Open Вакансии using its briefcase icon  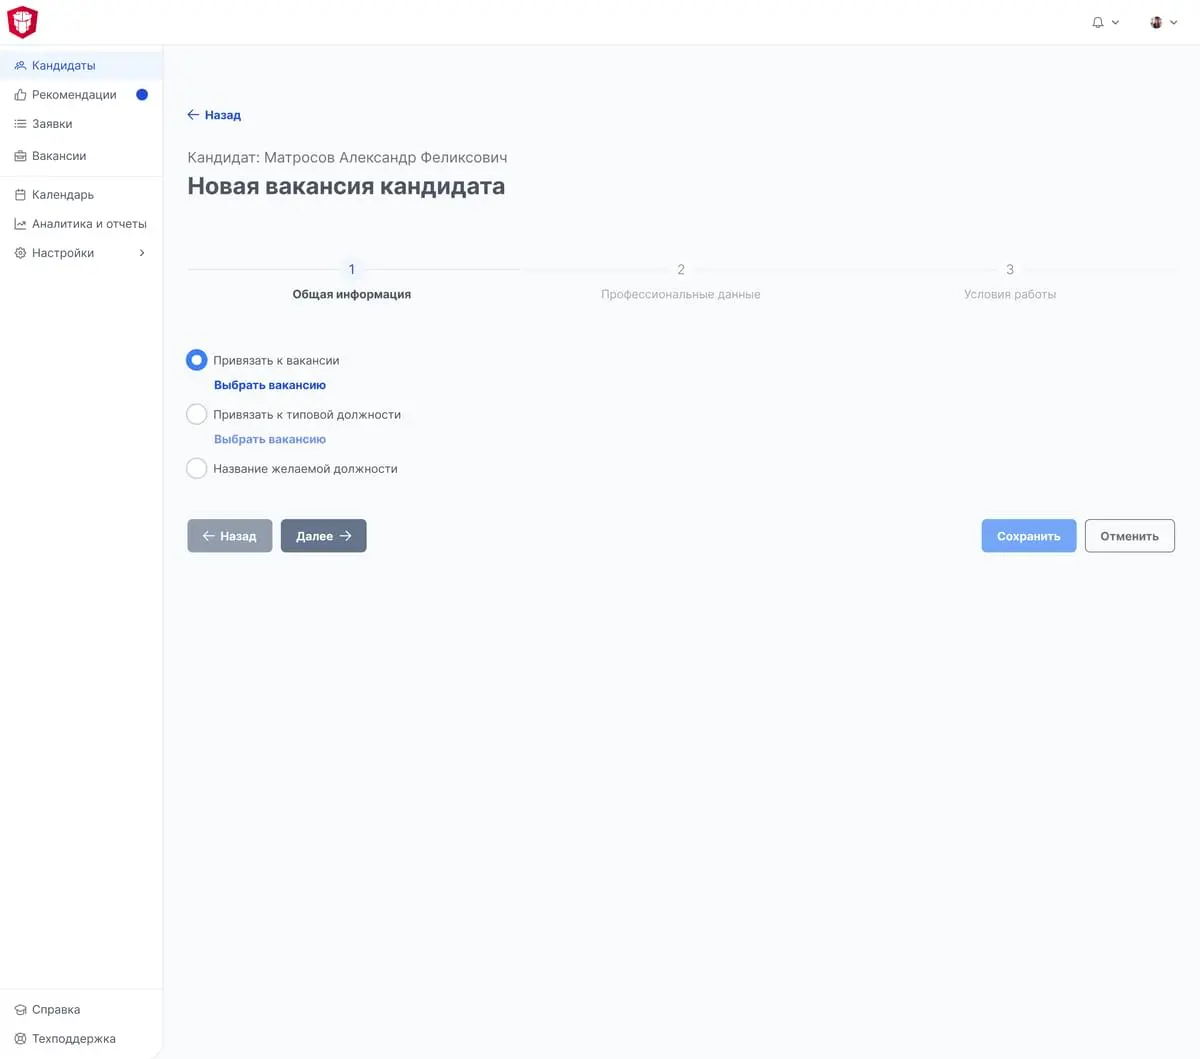(19, 155)
